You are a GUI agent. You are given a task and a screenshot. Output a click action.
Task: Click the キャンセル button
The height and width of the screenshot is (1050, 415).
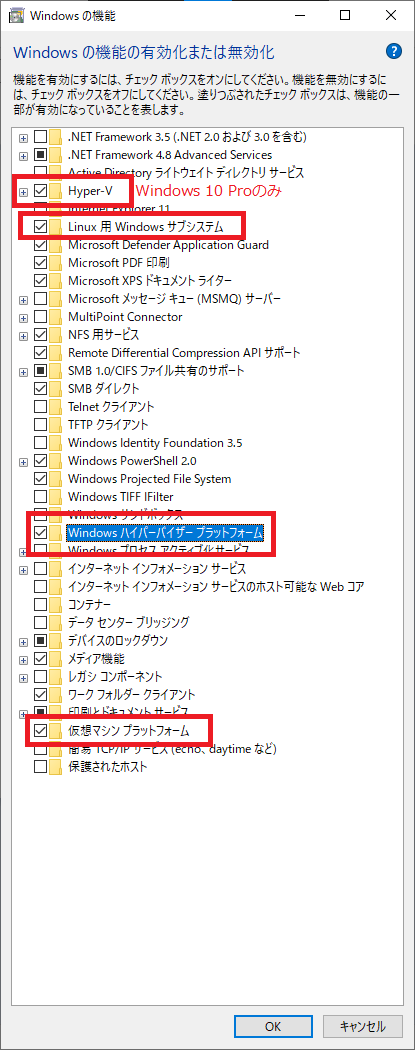(362, 1025)
